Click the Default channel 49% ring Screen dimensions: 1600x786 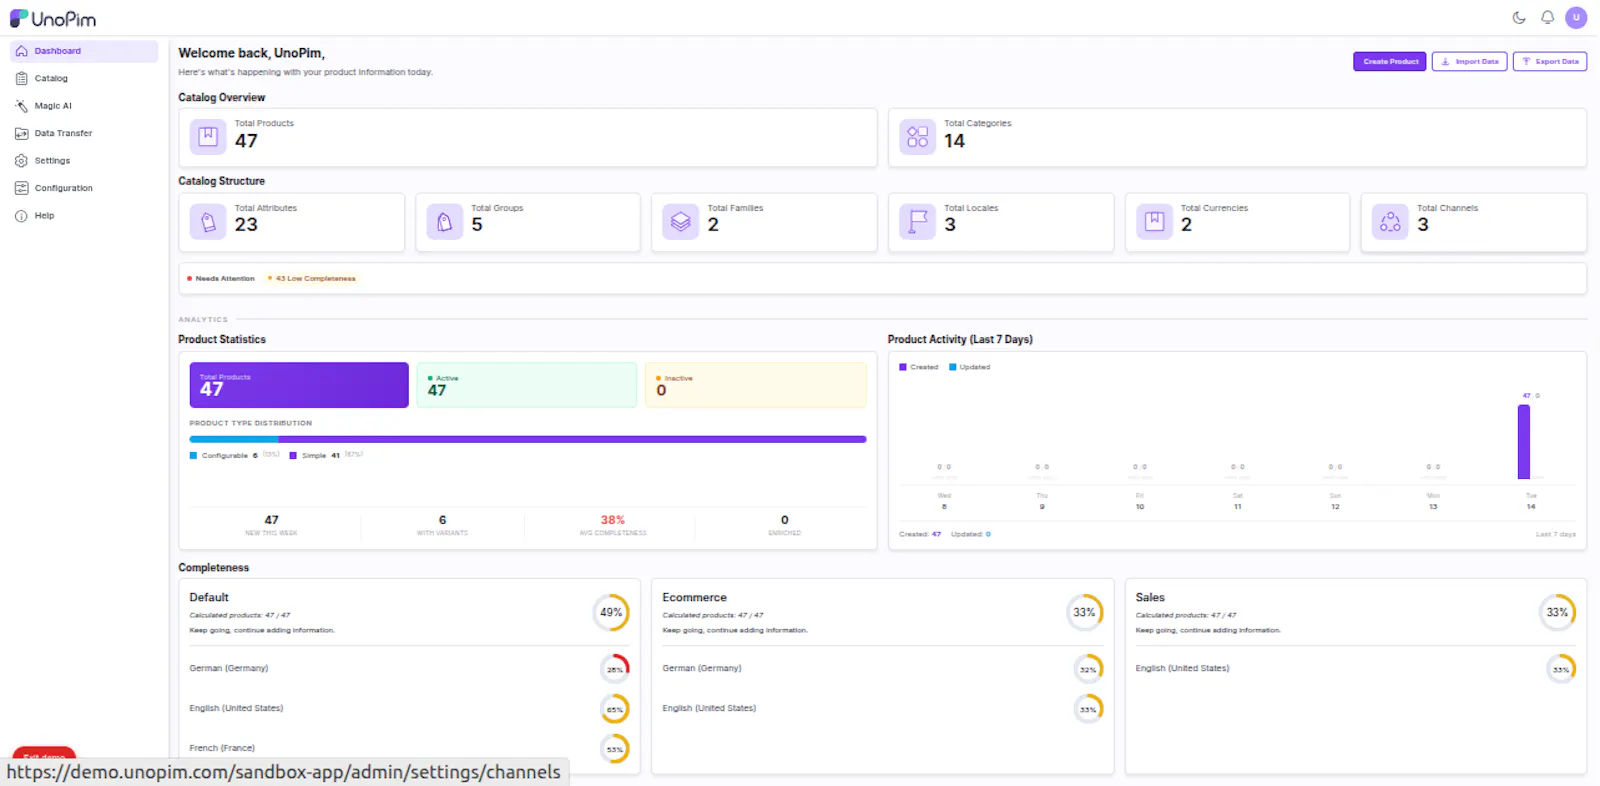(x=611, y=612)
